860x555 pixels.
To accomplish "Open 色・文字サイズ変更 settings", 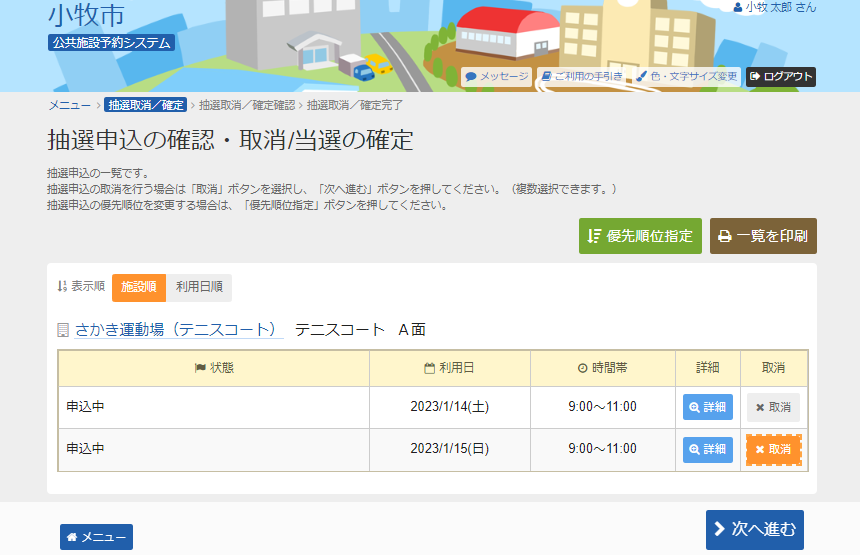I will [686, 76].
